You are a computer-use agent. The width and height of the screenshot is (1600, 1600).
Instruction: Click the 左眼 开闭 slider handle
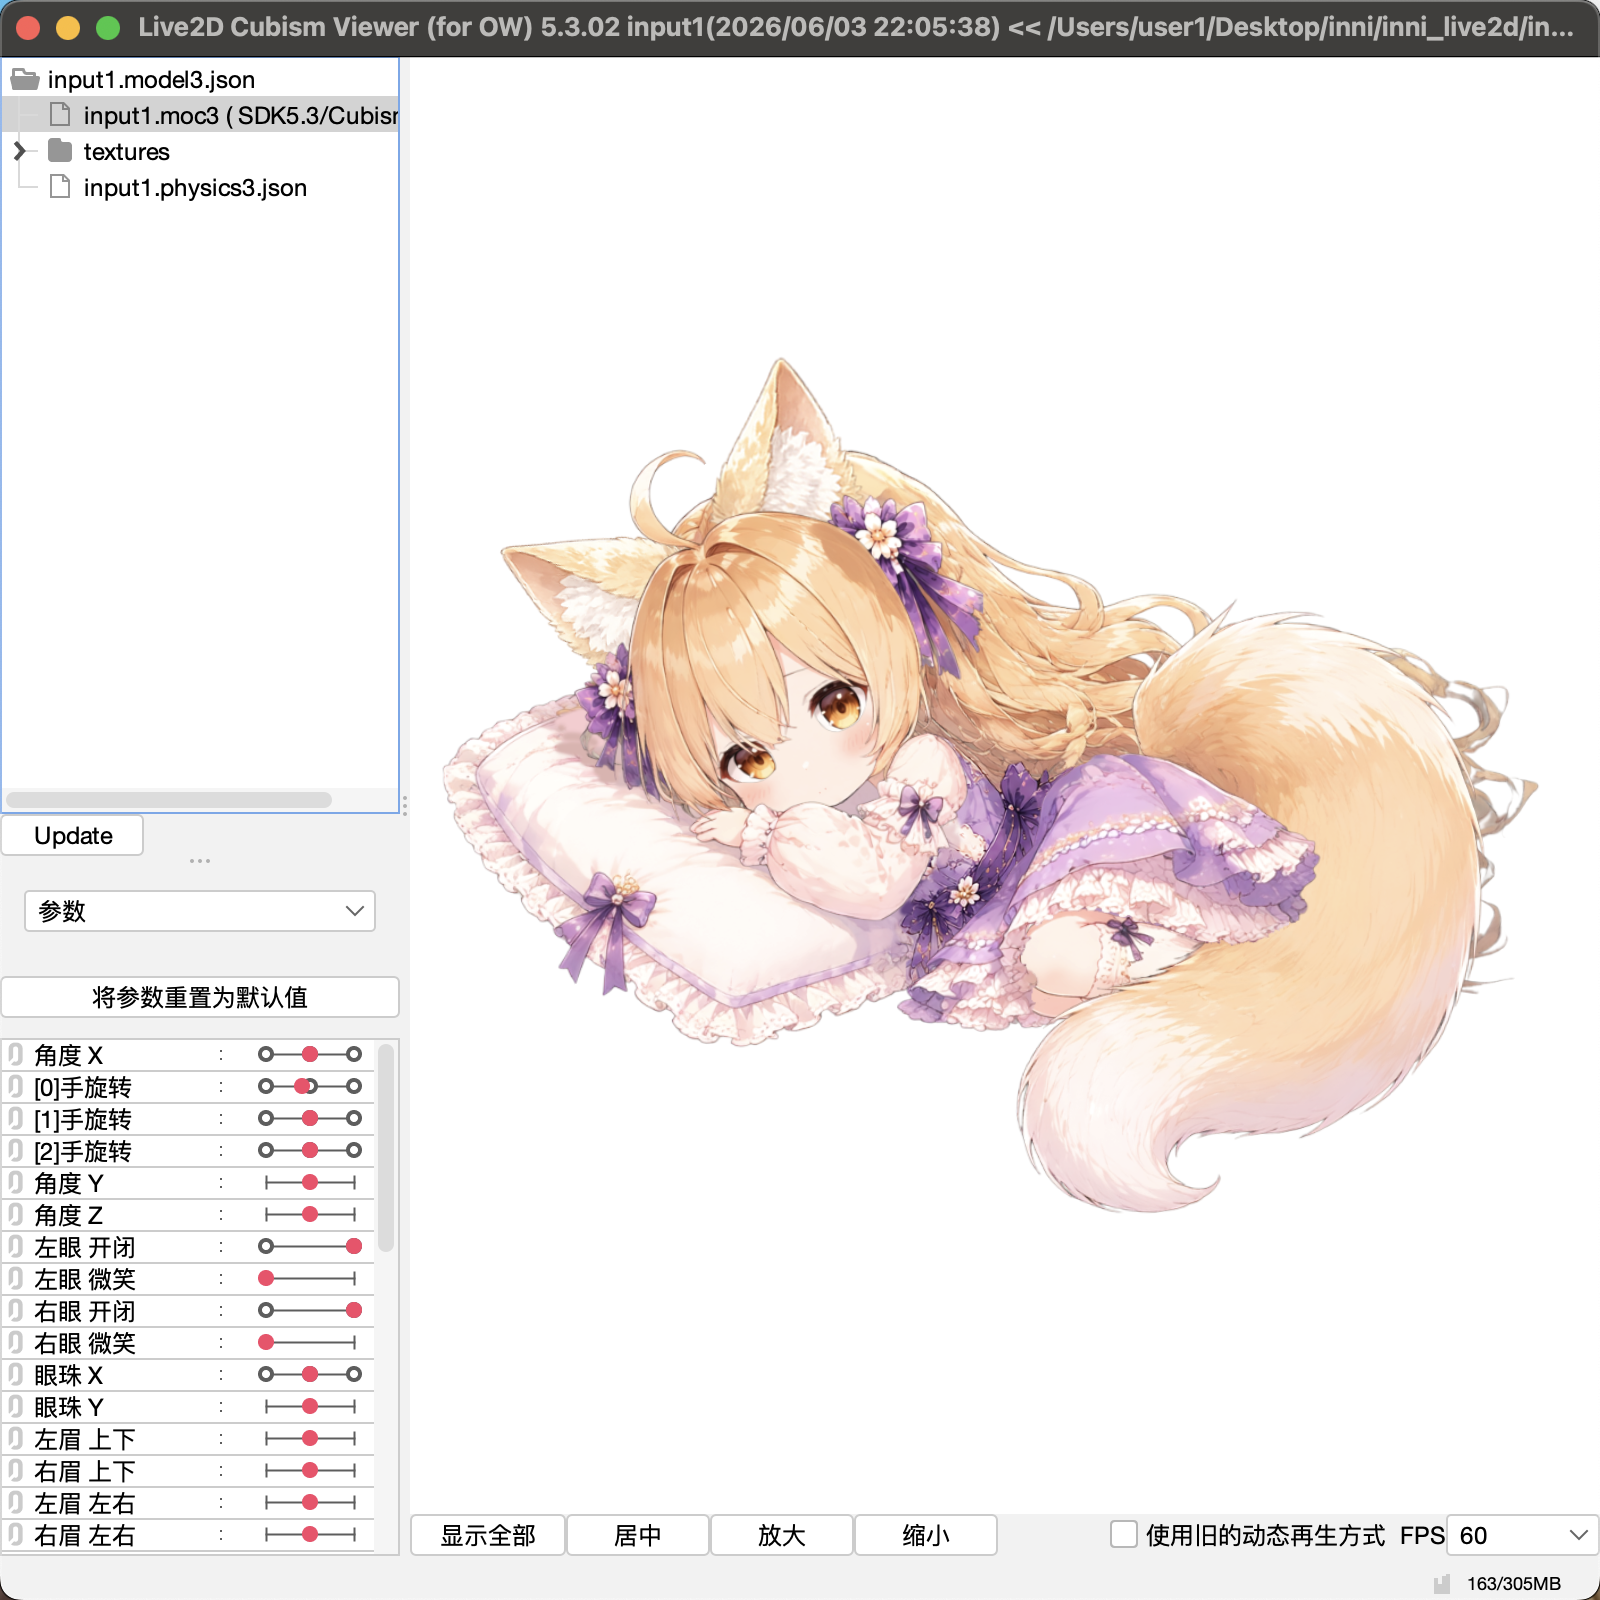pos(354,1246)
